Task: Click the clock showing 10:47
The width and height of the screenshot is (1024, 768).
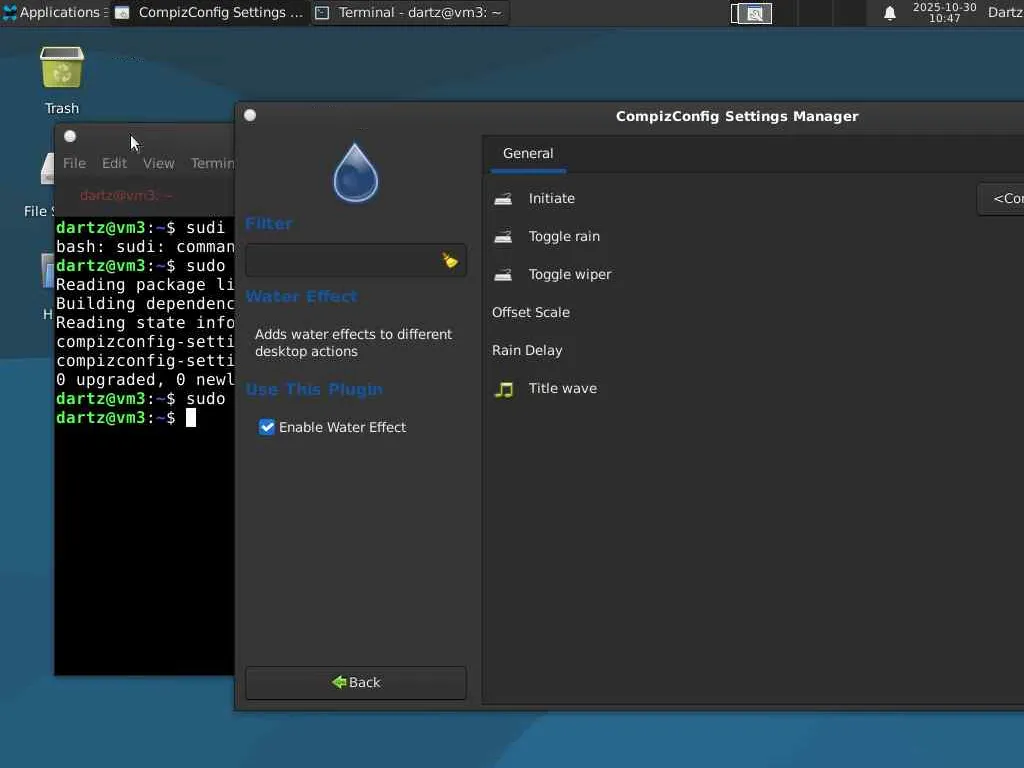Action: pyautogui.click(x=944, y=12)
